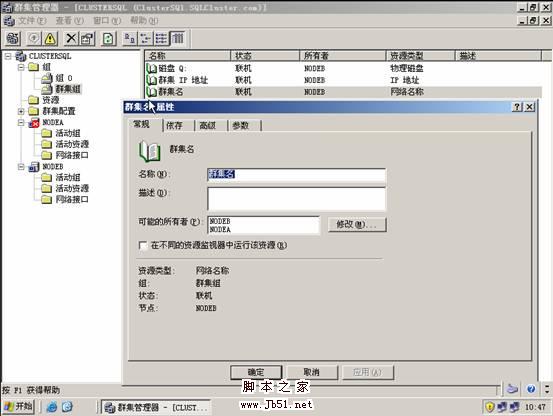Select the 磁盘 Q: resource row

point(343,68)
